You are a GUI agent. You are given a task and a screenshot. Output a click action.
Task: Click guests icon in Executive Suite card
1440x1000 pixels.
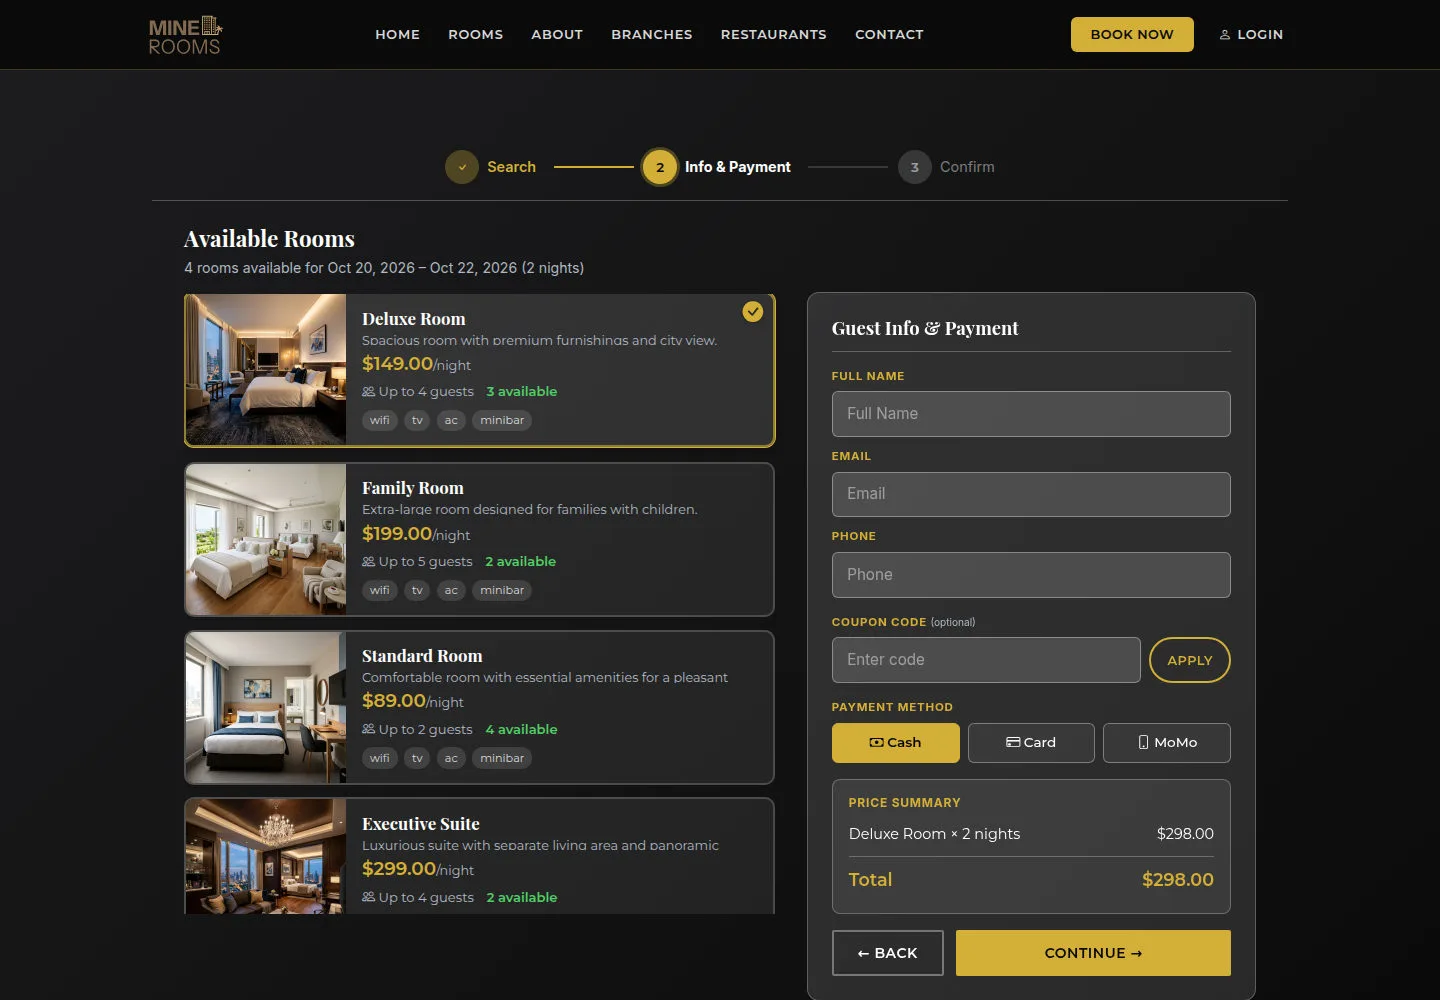coord(369,898)
